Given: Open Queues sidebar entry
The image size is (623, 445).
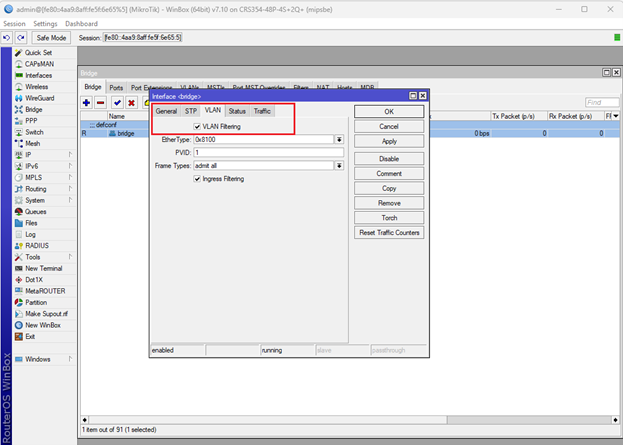Looking at the screenshot, I should 36,212.
